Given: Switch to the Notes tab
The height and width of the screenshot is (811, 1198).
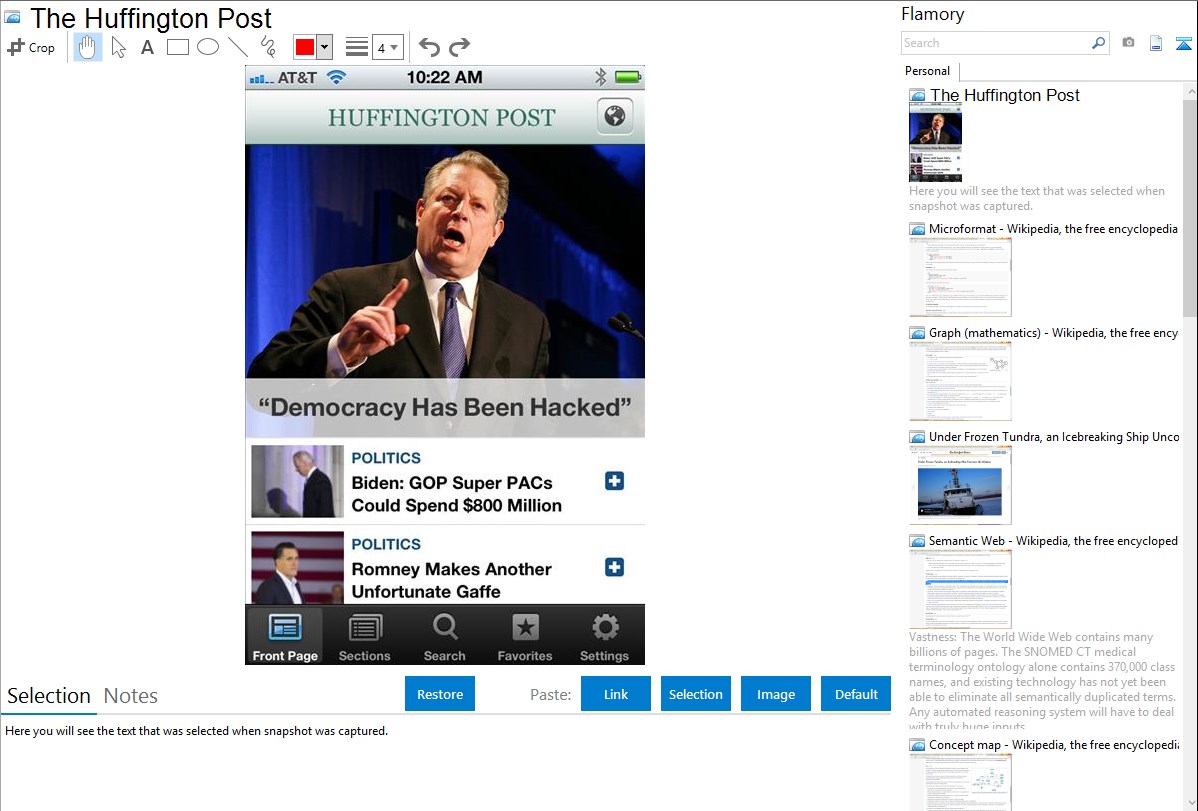Looking at the screenshot, I should coord(131,696).
